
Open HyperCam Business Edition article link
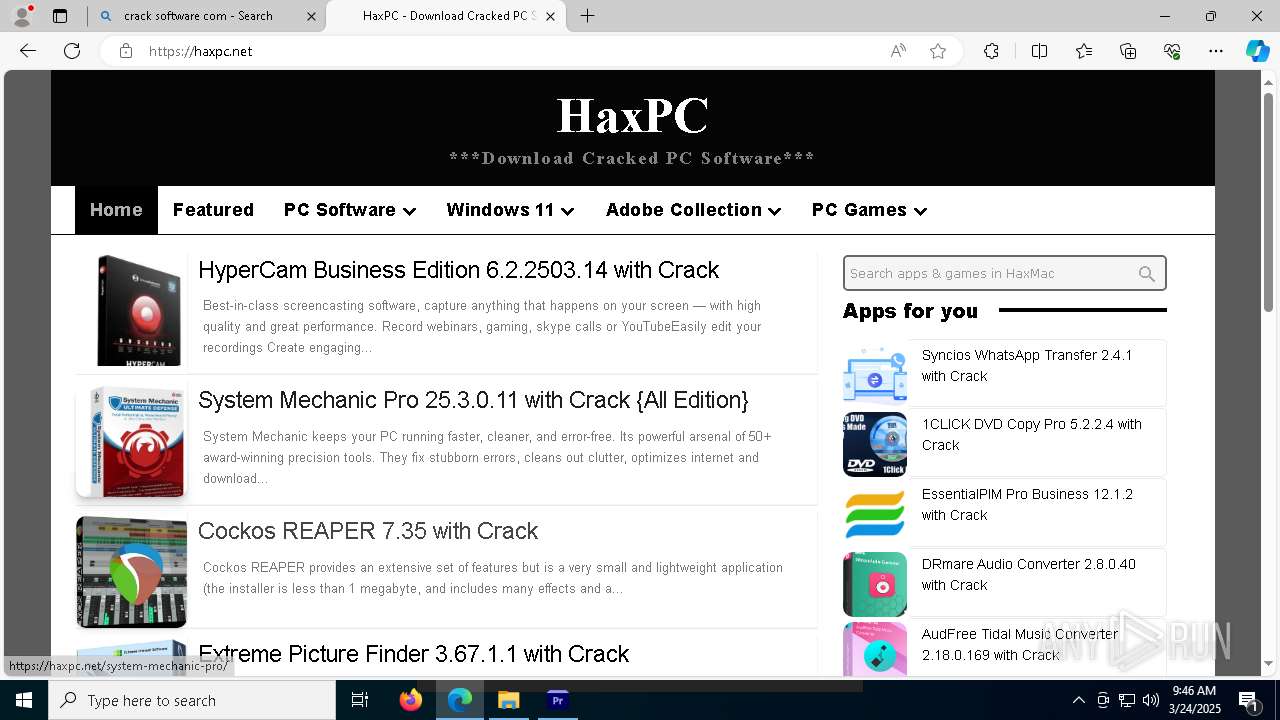coord(458,270)
